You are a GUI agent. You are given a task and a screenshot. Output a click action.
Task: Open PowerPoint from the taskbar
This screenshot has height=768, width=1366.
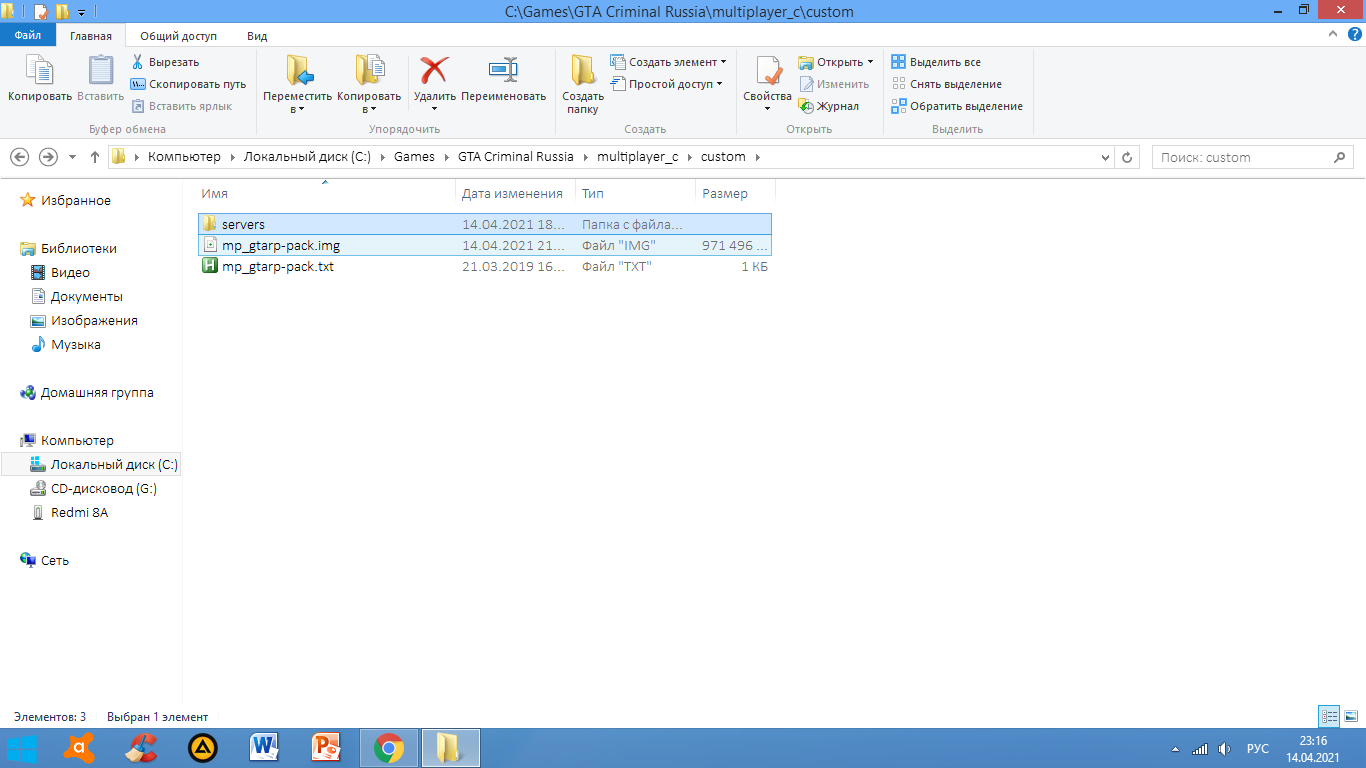point(326,748)
